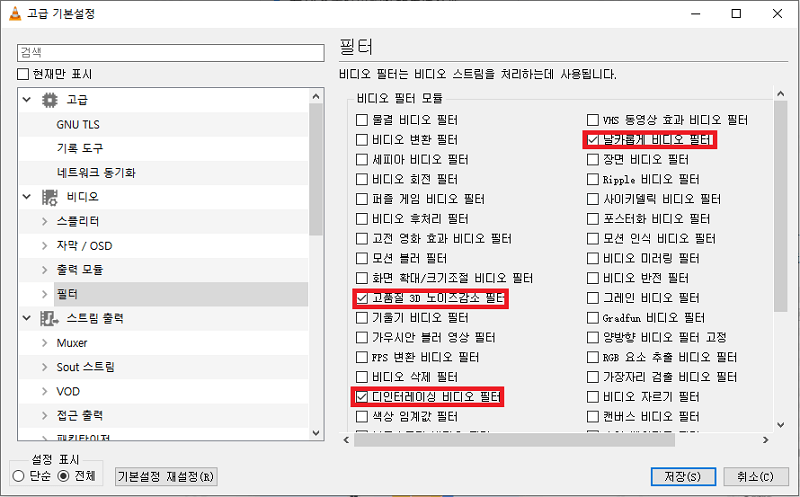
Task: Click the tree panel vertical scrollbar thumb
Action: point(316,169)
